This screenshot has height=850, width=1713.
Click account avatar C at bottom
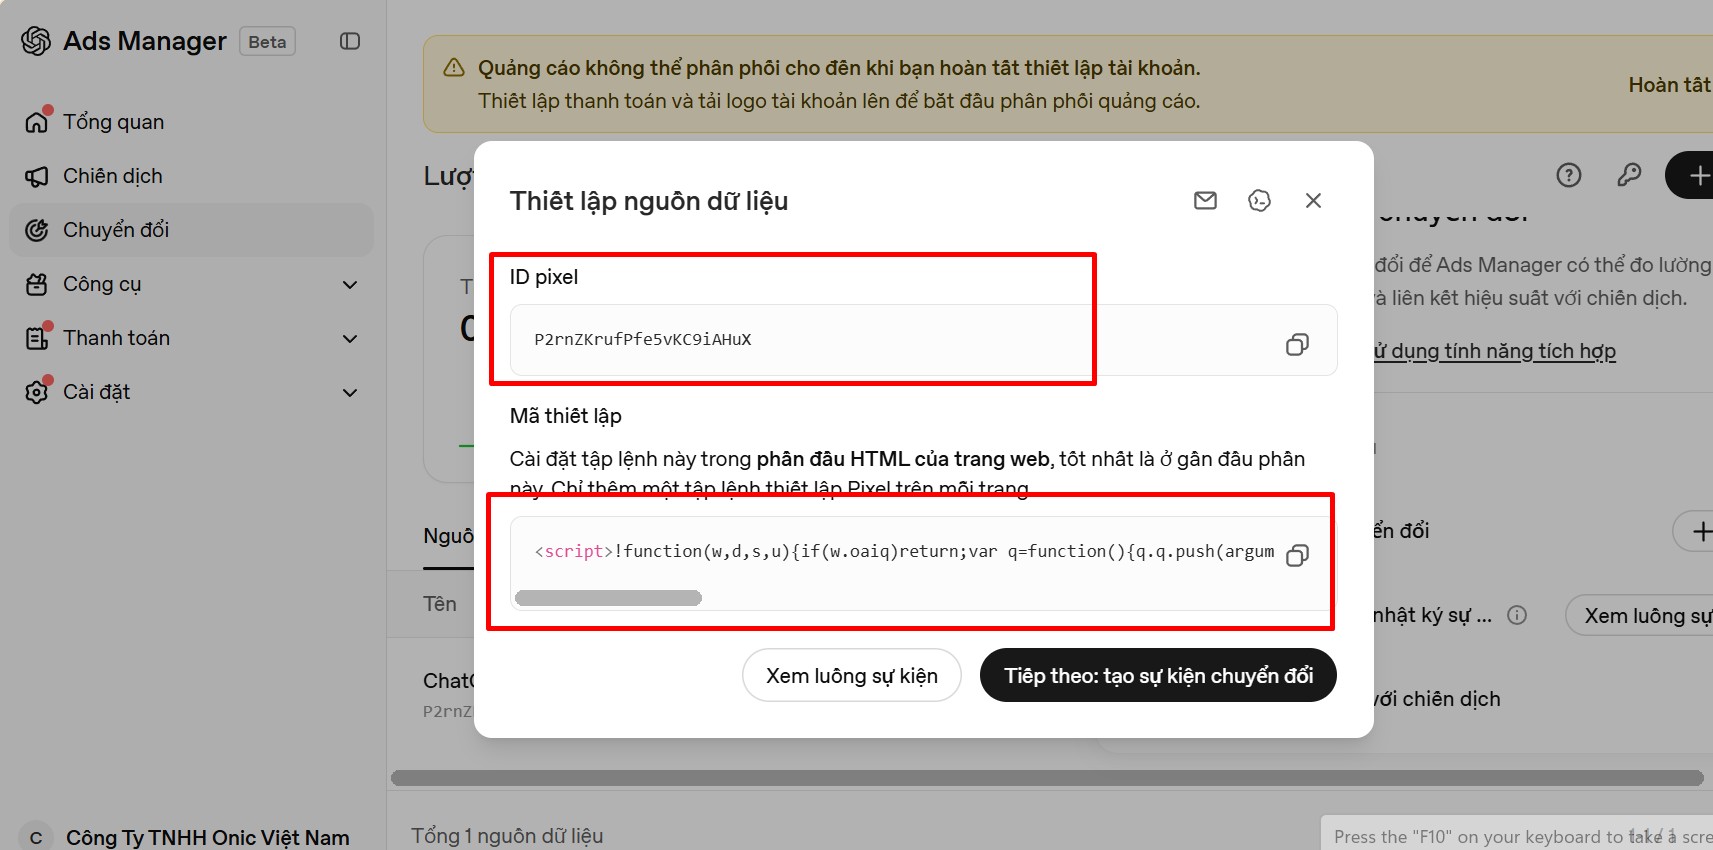(36, 837)
